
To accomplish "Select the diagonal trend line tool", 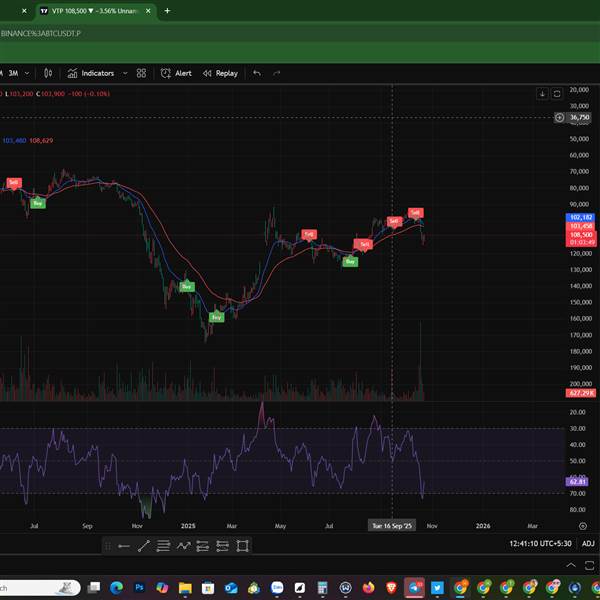I will [x=144, y=545].
